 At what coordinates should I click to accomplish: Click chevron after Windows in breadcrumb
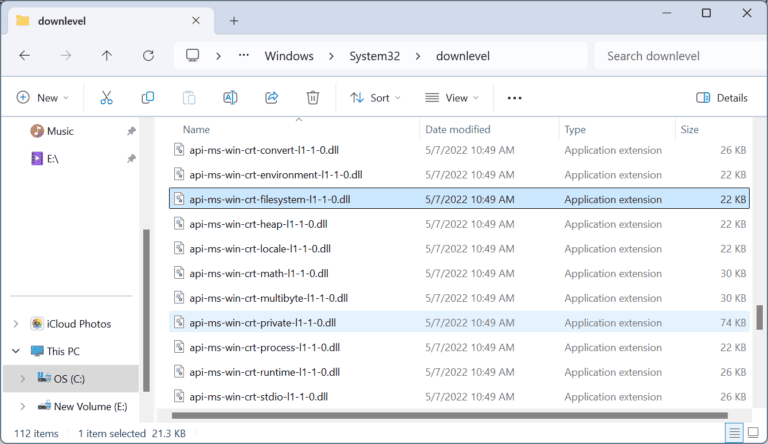pyautogui.click(x=332, y=56)
